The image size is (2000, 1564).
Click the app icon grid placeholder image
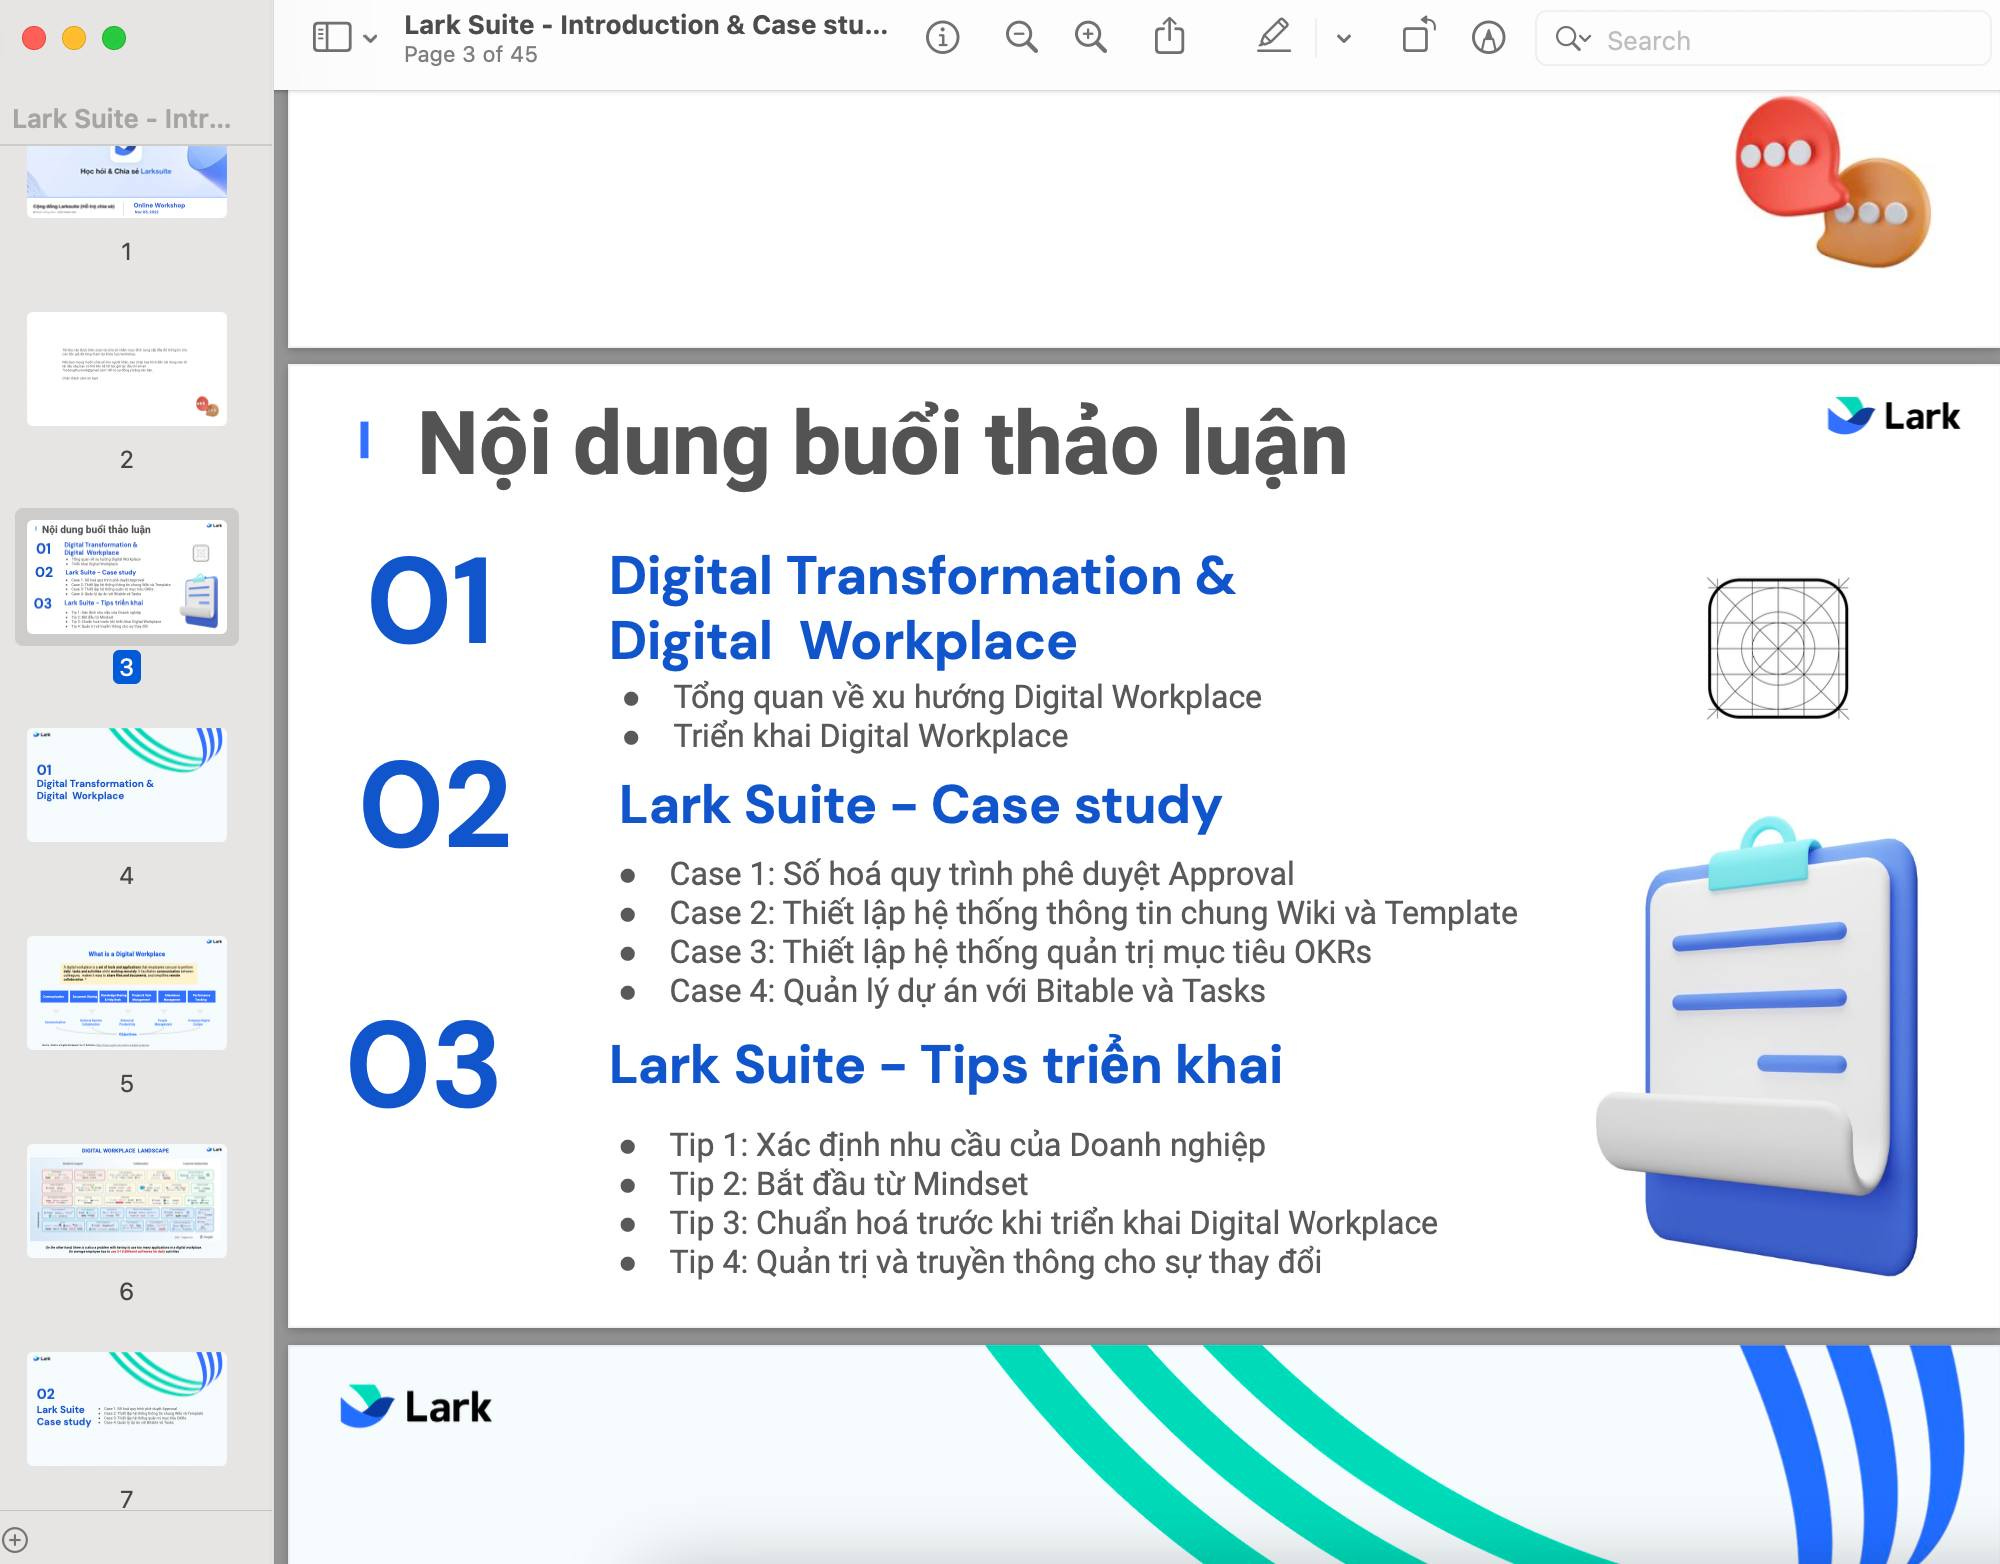(1777, 648)
